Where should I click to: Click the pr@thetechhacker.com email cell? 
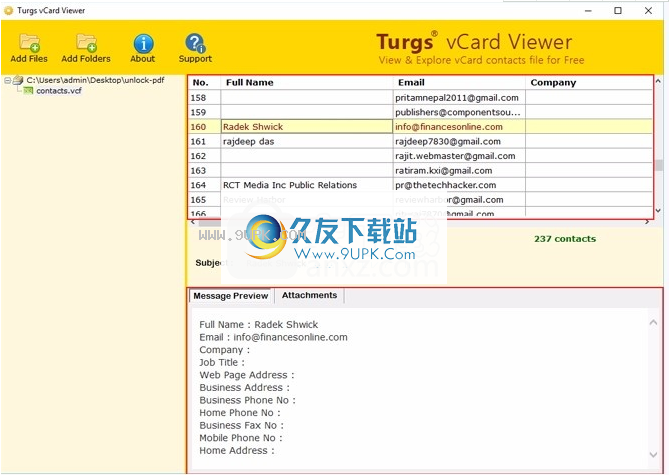(x=459, y=185)
